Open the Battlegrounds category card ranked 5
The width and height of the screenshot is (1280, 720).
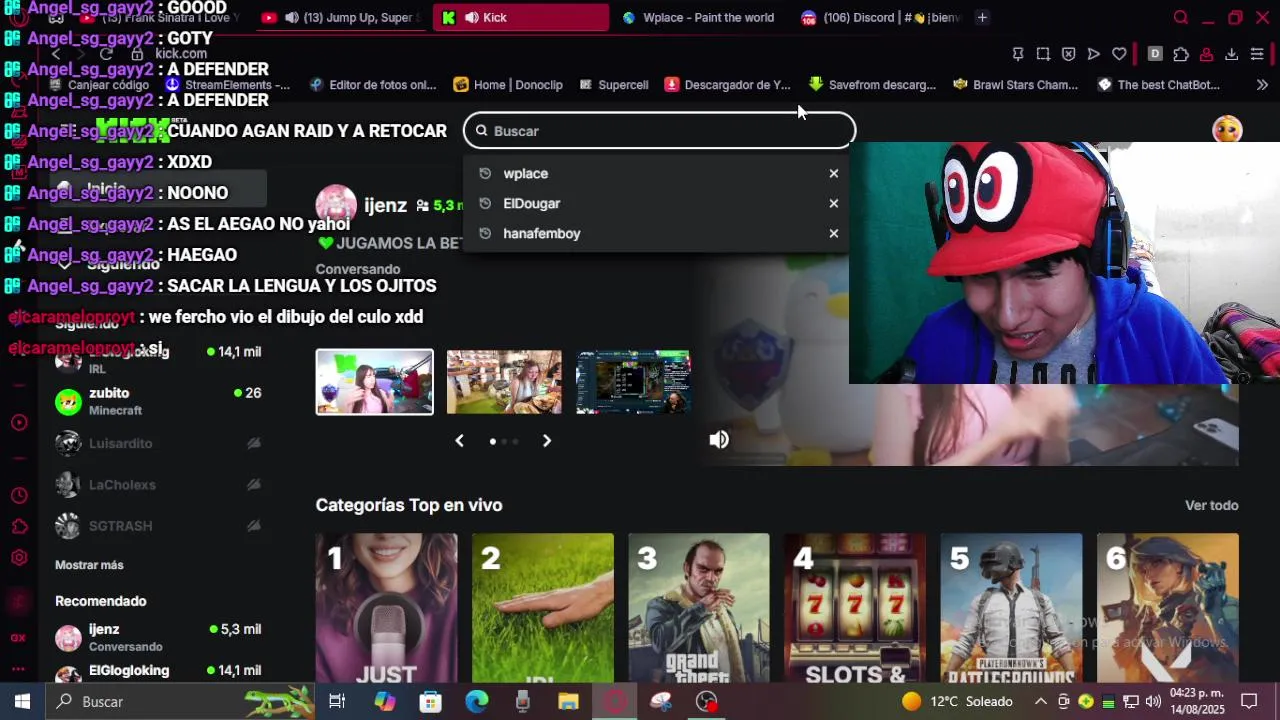tap(1011, 608)
